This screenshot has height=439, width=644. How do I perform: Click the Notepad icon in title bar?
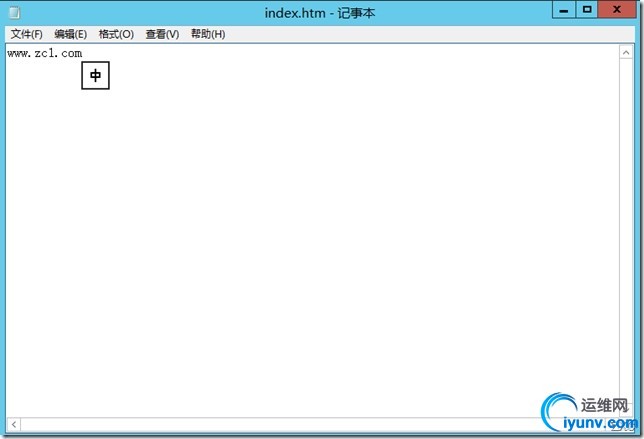(x=14, y=13)
